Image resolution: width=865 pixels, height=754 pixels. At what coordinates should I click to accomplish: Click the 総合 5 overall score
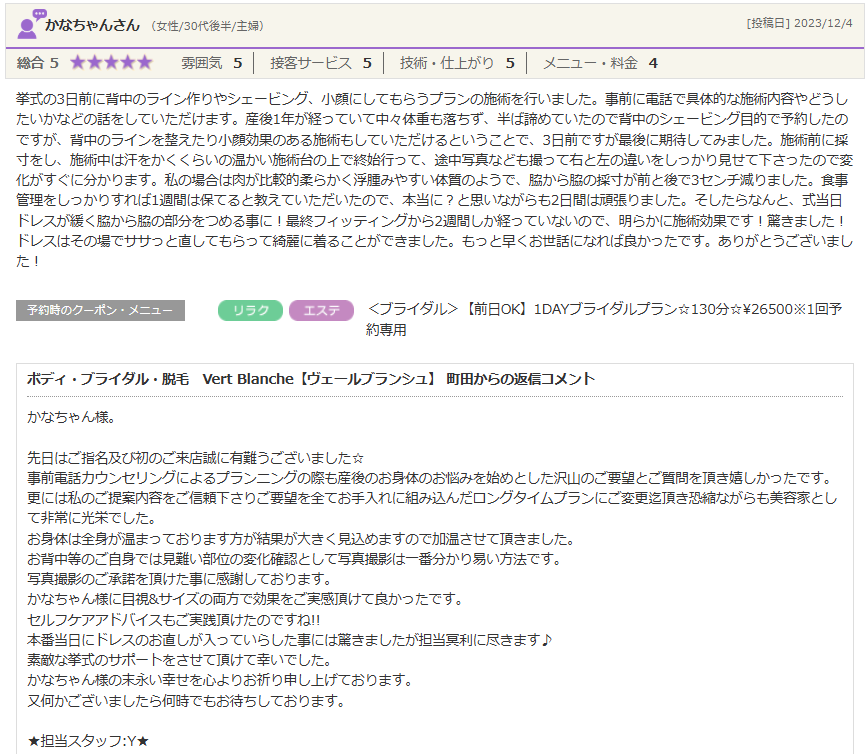pos(38,63)
